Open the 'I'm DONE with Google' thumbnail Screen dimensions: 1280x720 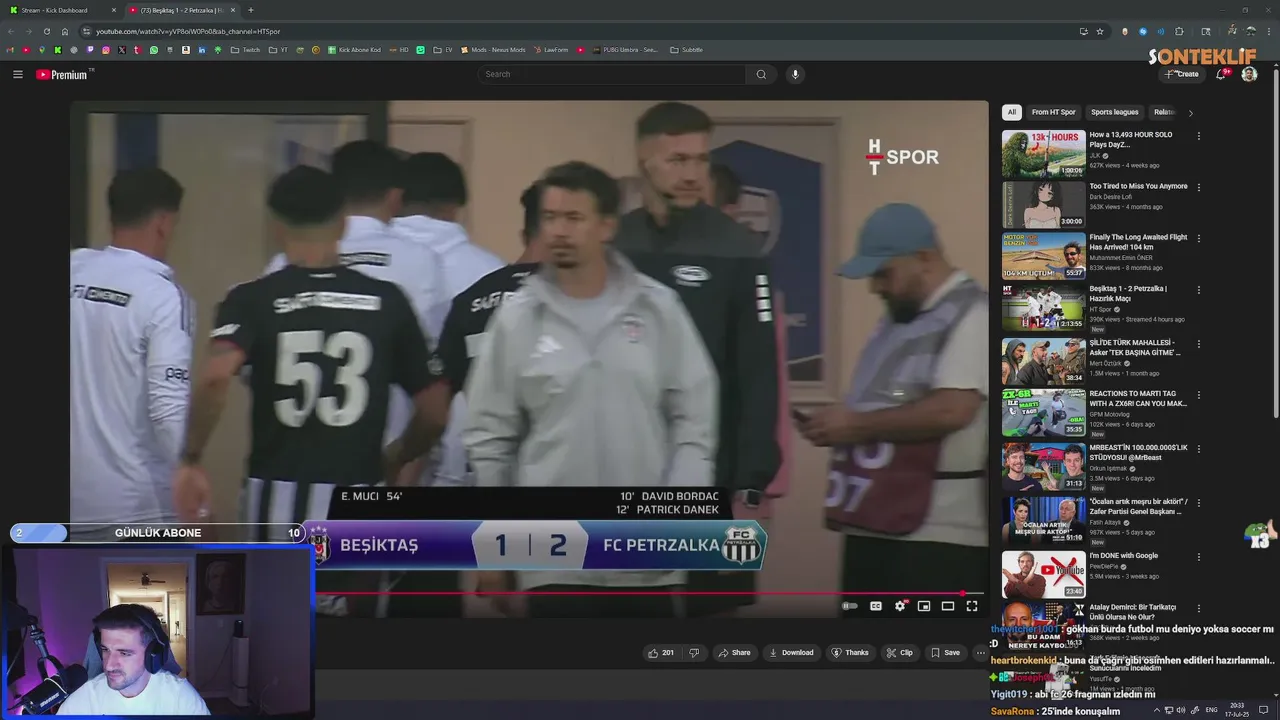coord(1044,575)
